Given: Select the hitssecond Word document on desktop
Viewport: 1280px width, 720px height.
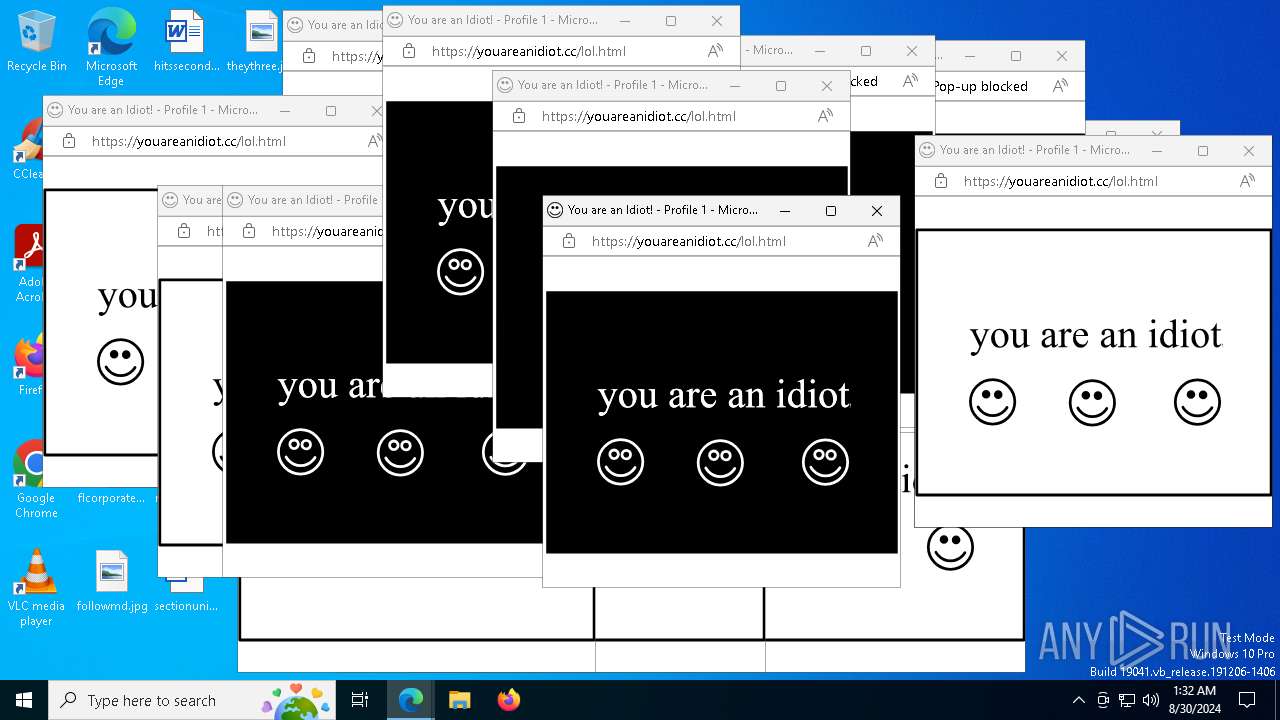Looking at the screenshot, I should click(185, 40).
